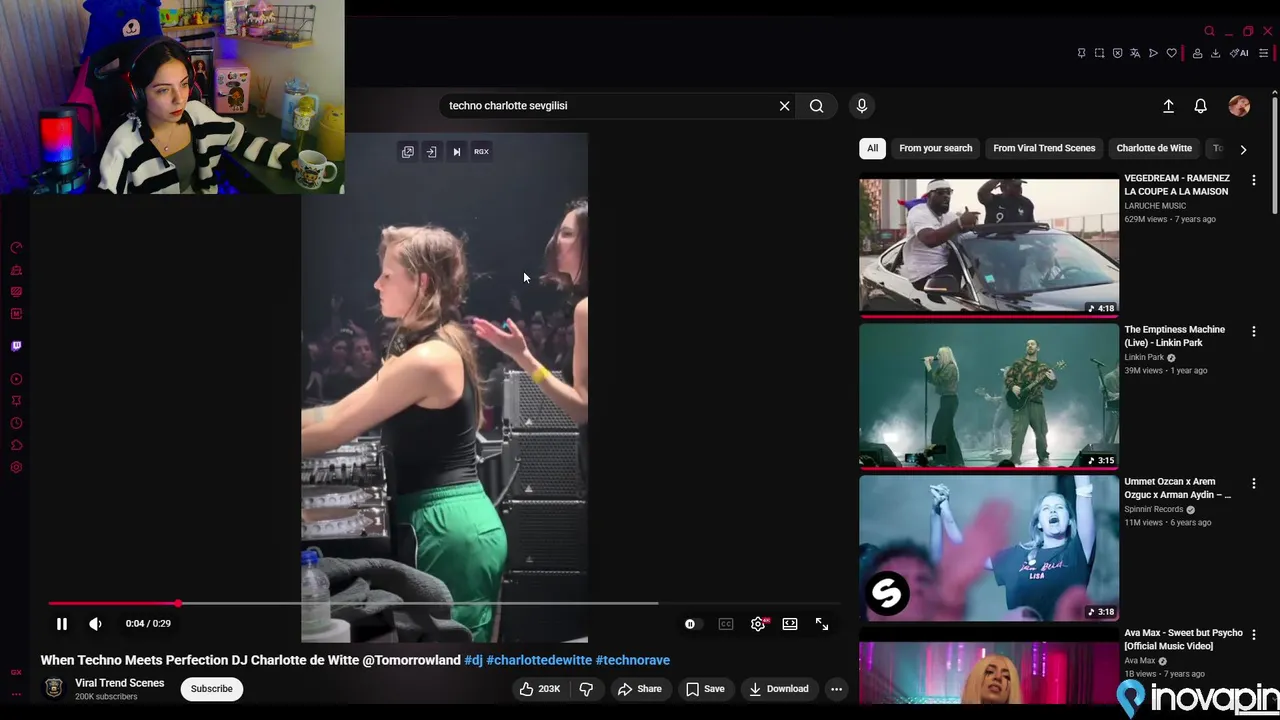
Task: Open Viral Trend Scenes channel name
Action: click(x=119, y=684)
